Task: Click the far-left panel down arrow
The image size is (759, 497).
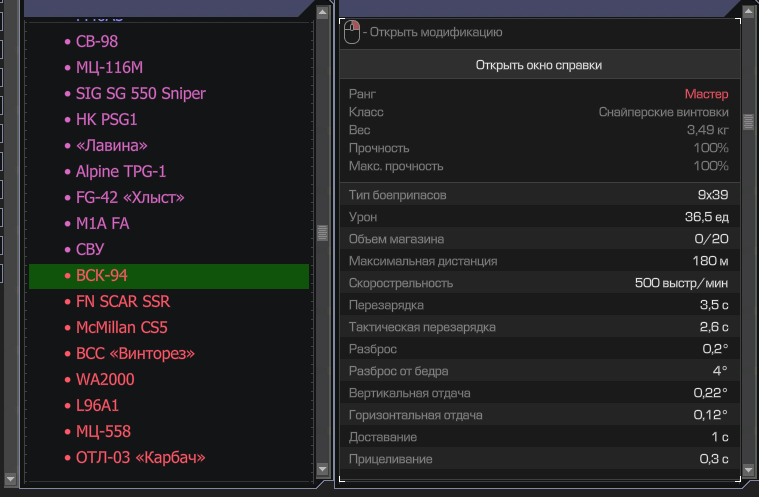Action: (10, 479)
